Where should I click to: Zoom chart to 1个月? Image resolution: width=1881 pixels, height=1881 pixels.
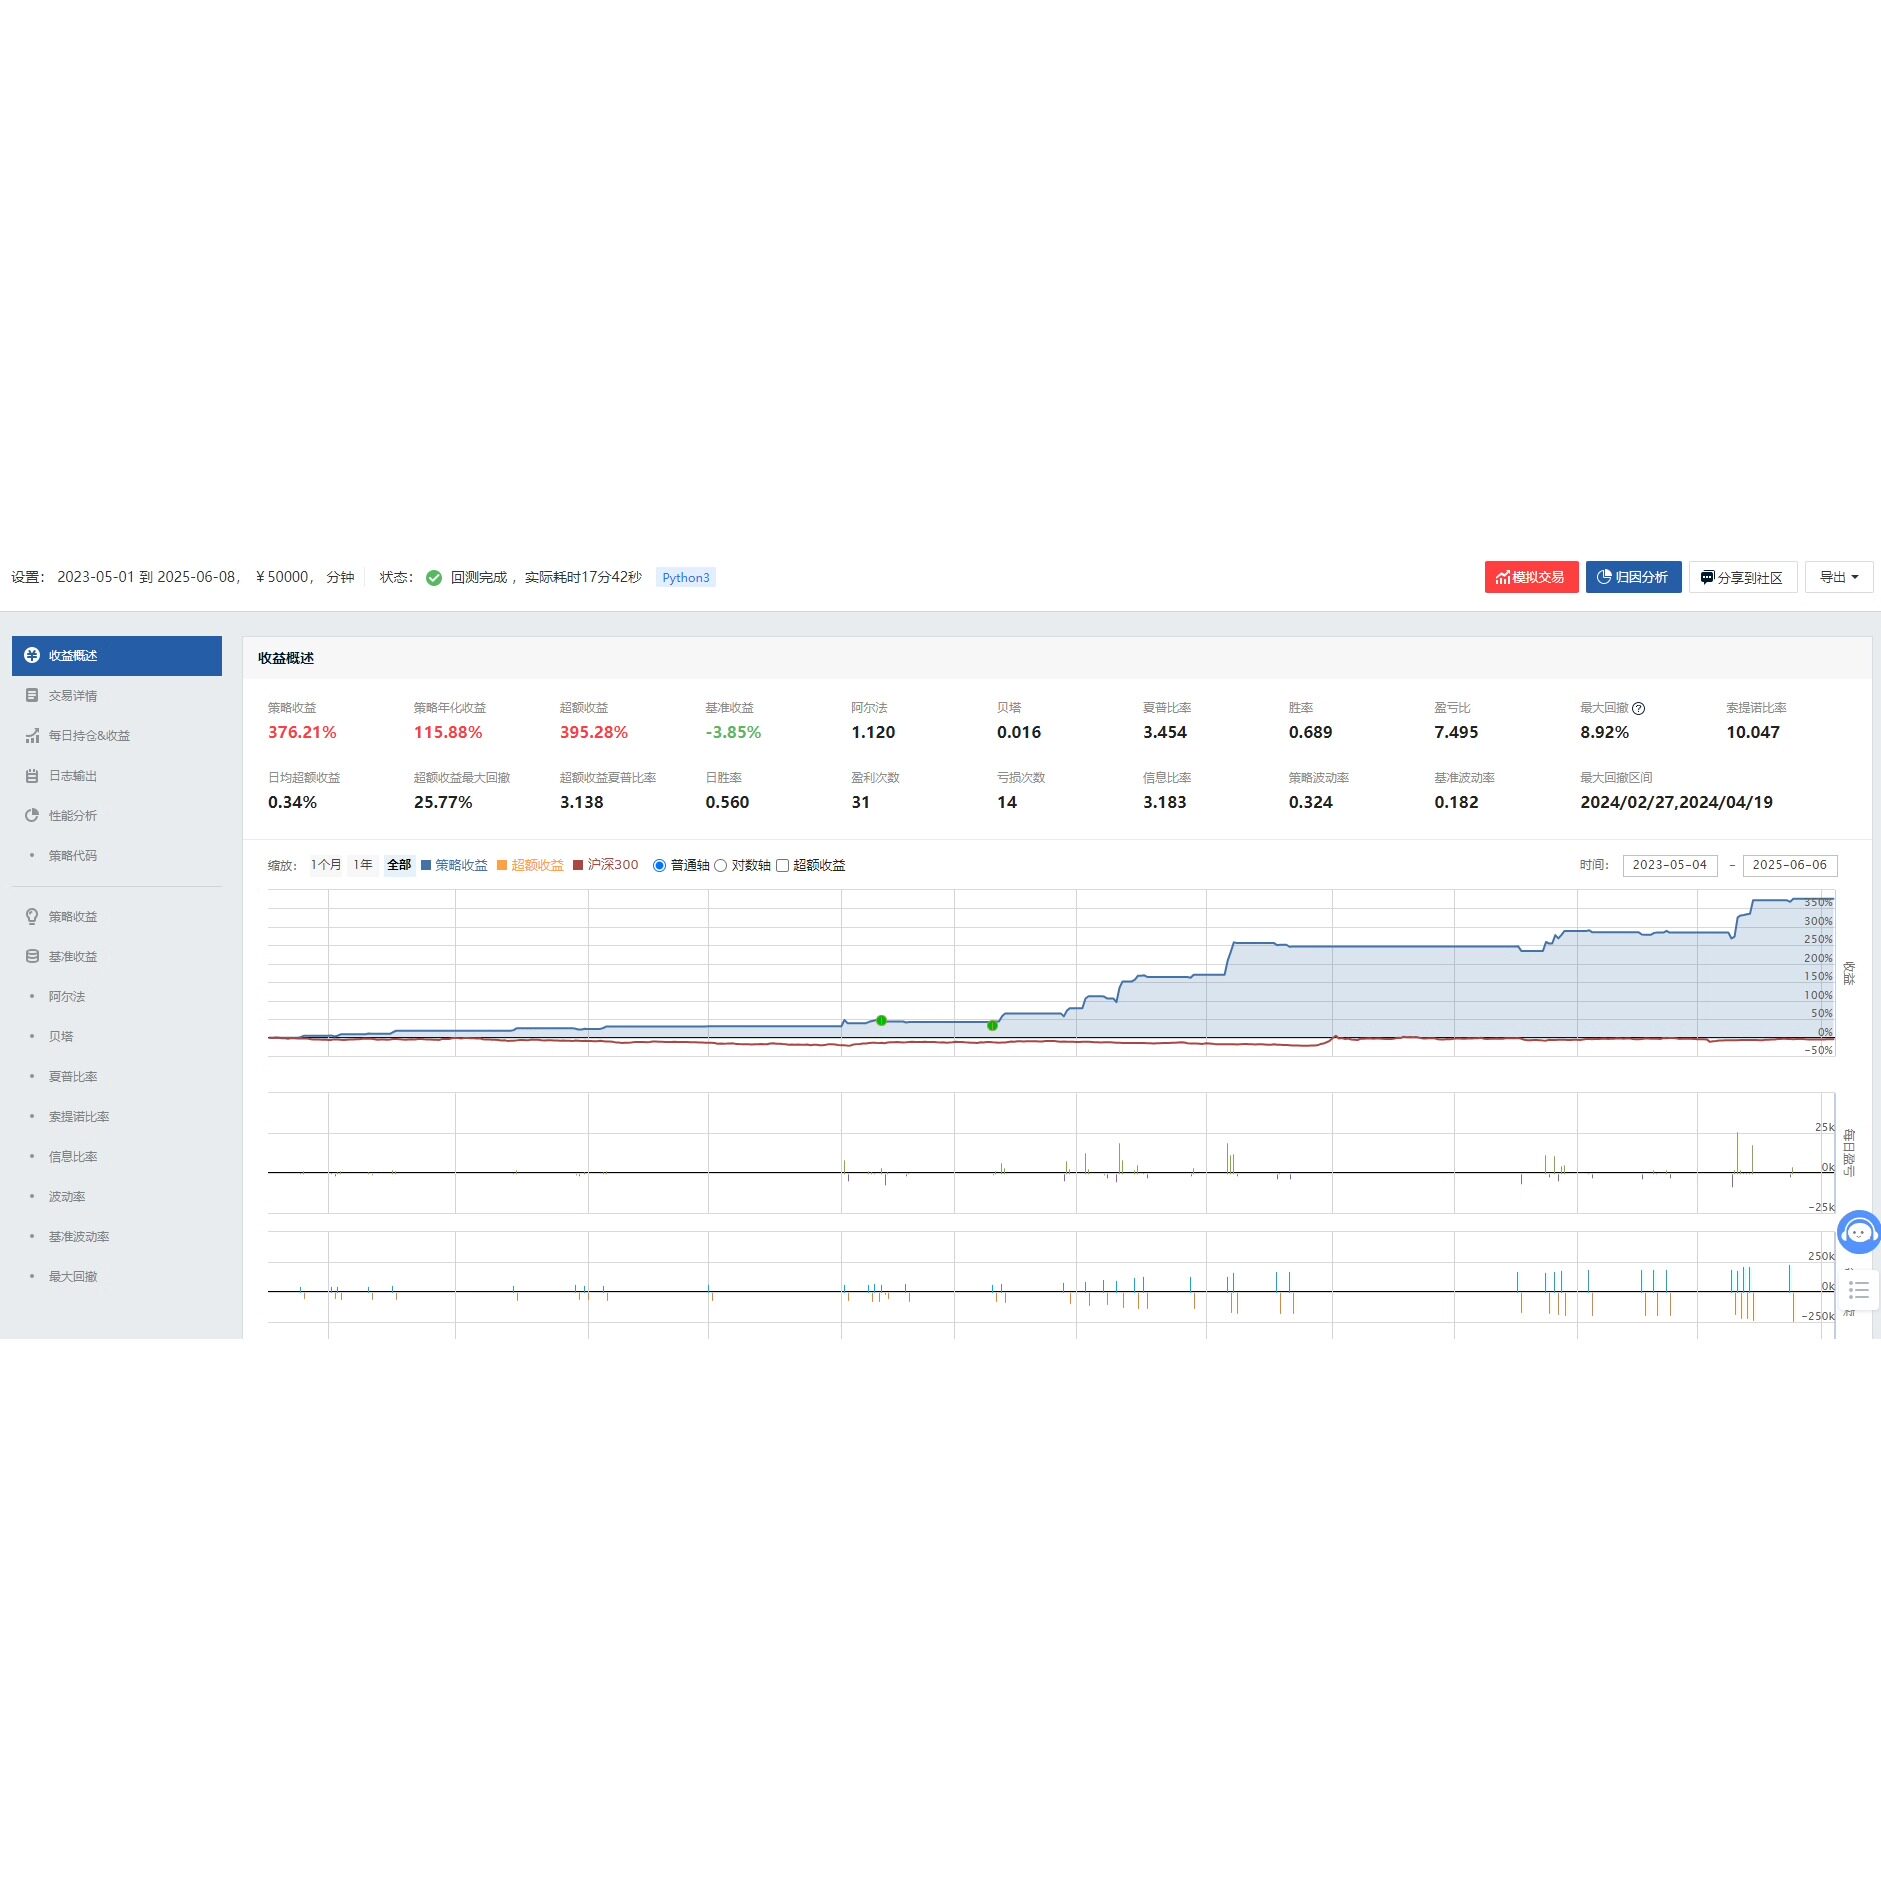coord(326,865)
